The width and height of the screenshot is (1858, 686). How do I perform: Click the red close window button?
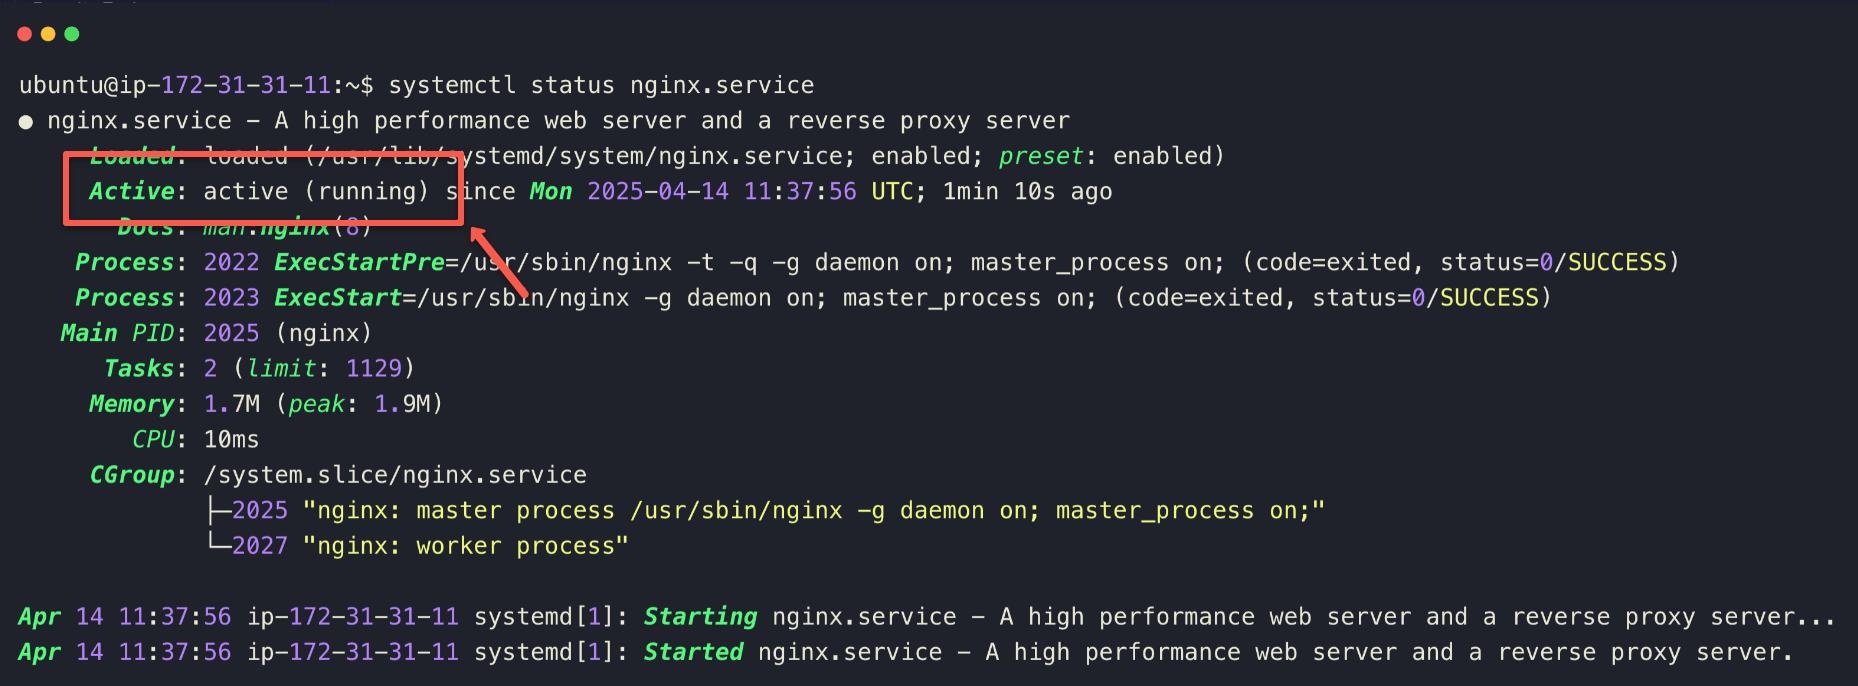pos(25,34)
